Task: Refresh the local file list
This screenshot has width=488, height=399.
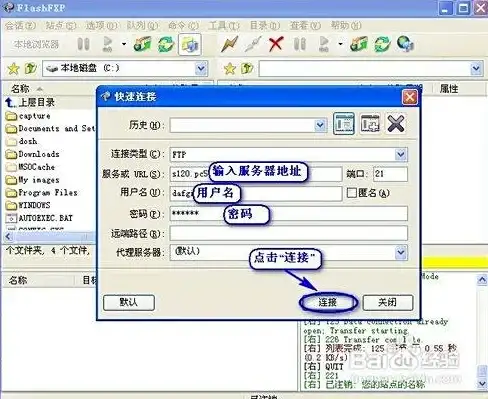Action: click(166, 44)
